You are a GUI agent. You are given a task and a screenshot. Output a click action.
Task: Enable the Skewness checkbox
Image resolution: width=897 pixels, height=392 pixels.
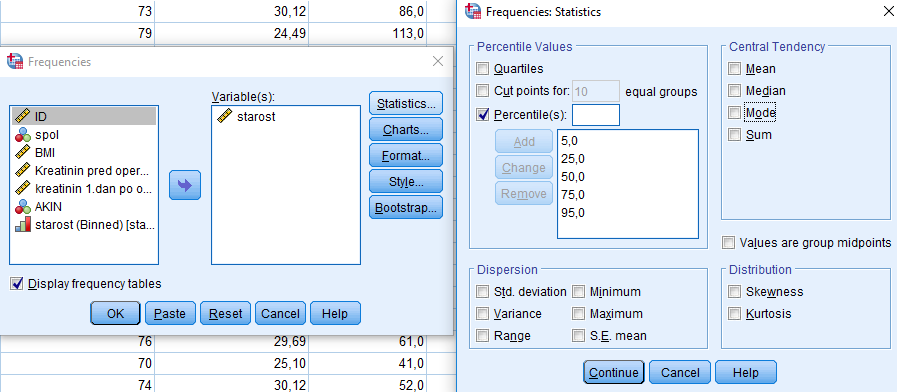[734, 292]
